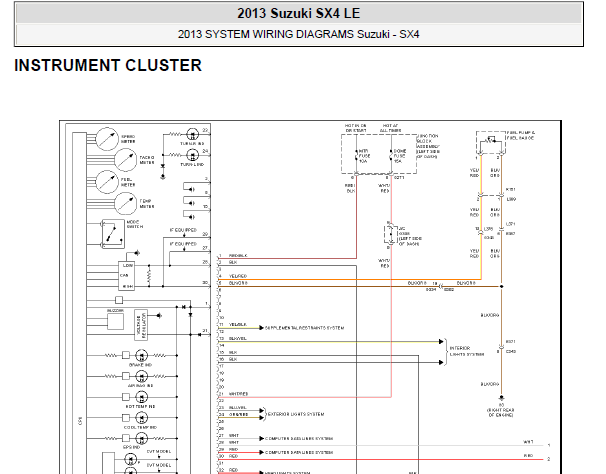The image size is (606, 474).
Task: Click the "INTERIOR LIGHTS SYSTEM" label
Action: (467, 351)
